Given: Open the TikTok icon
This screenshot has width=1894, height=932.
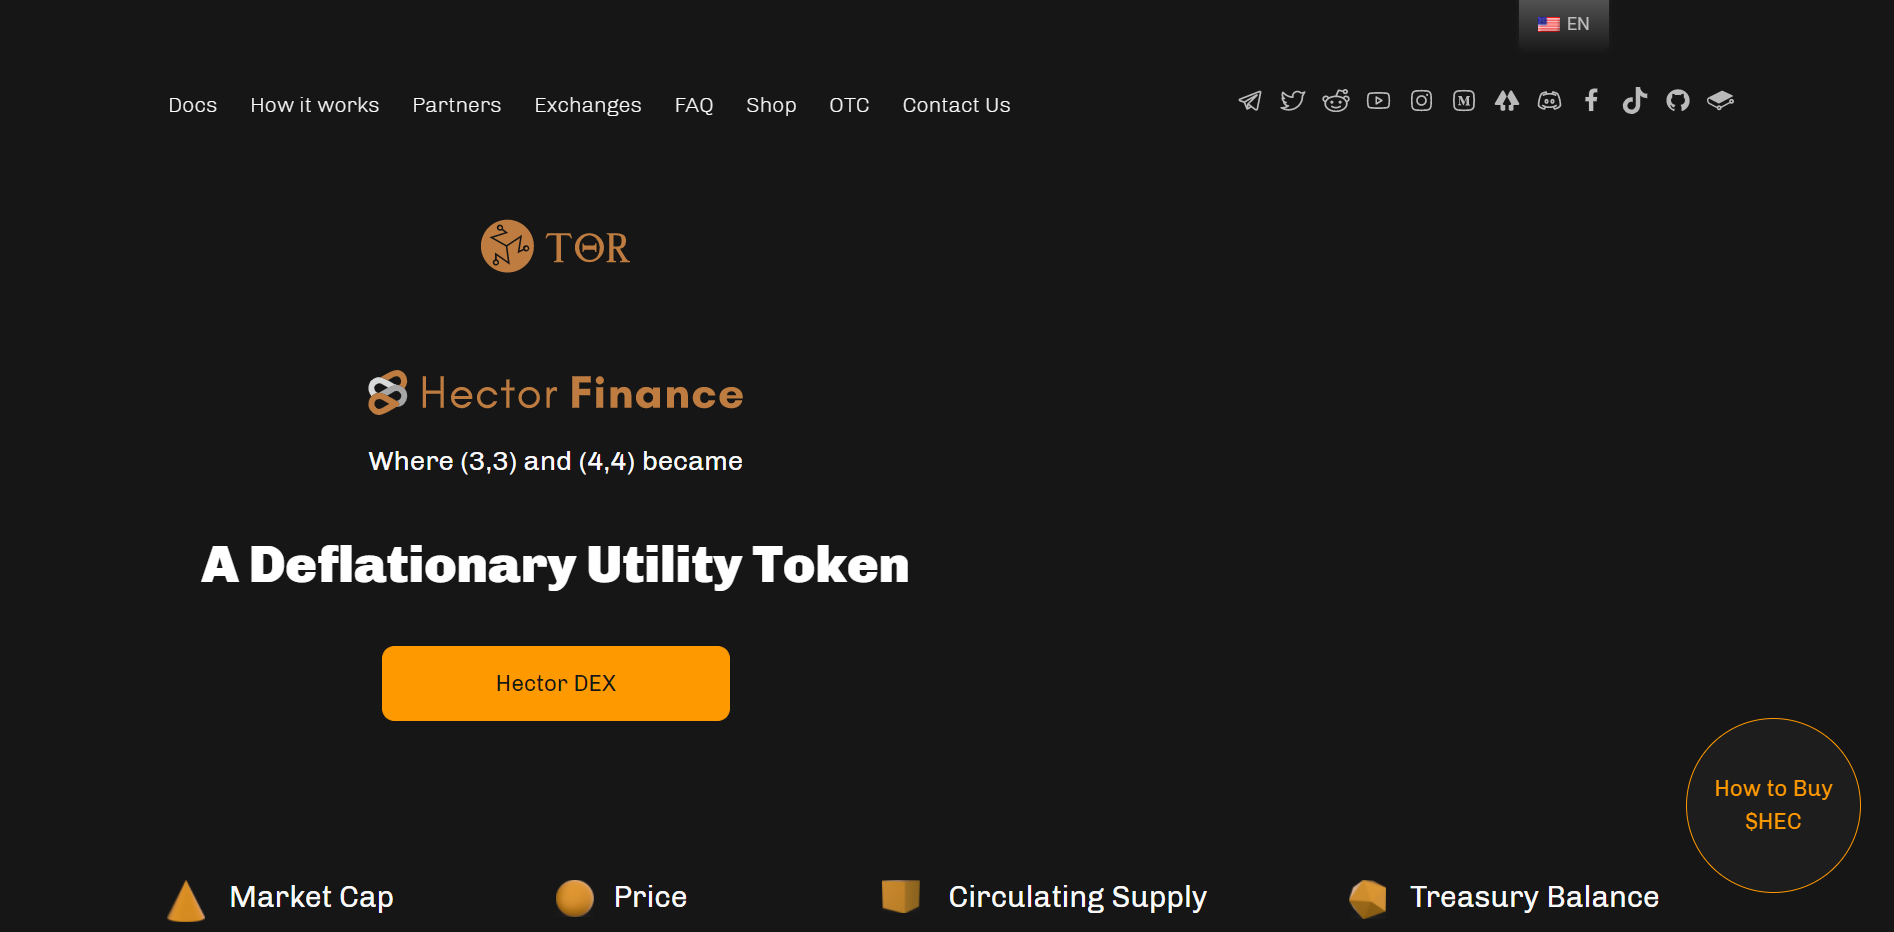Looking at the screenshot, I should [x=1635, y=101].
